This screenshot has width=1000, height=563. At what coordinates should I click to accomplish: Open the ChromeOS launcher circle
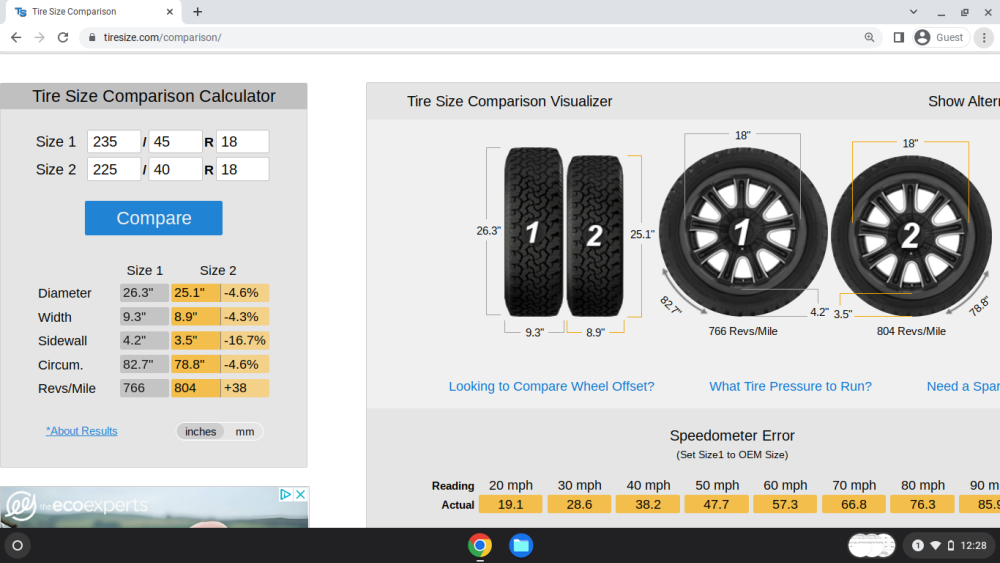point(18,546)
